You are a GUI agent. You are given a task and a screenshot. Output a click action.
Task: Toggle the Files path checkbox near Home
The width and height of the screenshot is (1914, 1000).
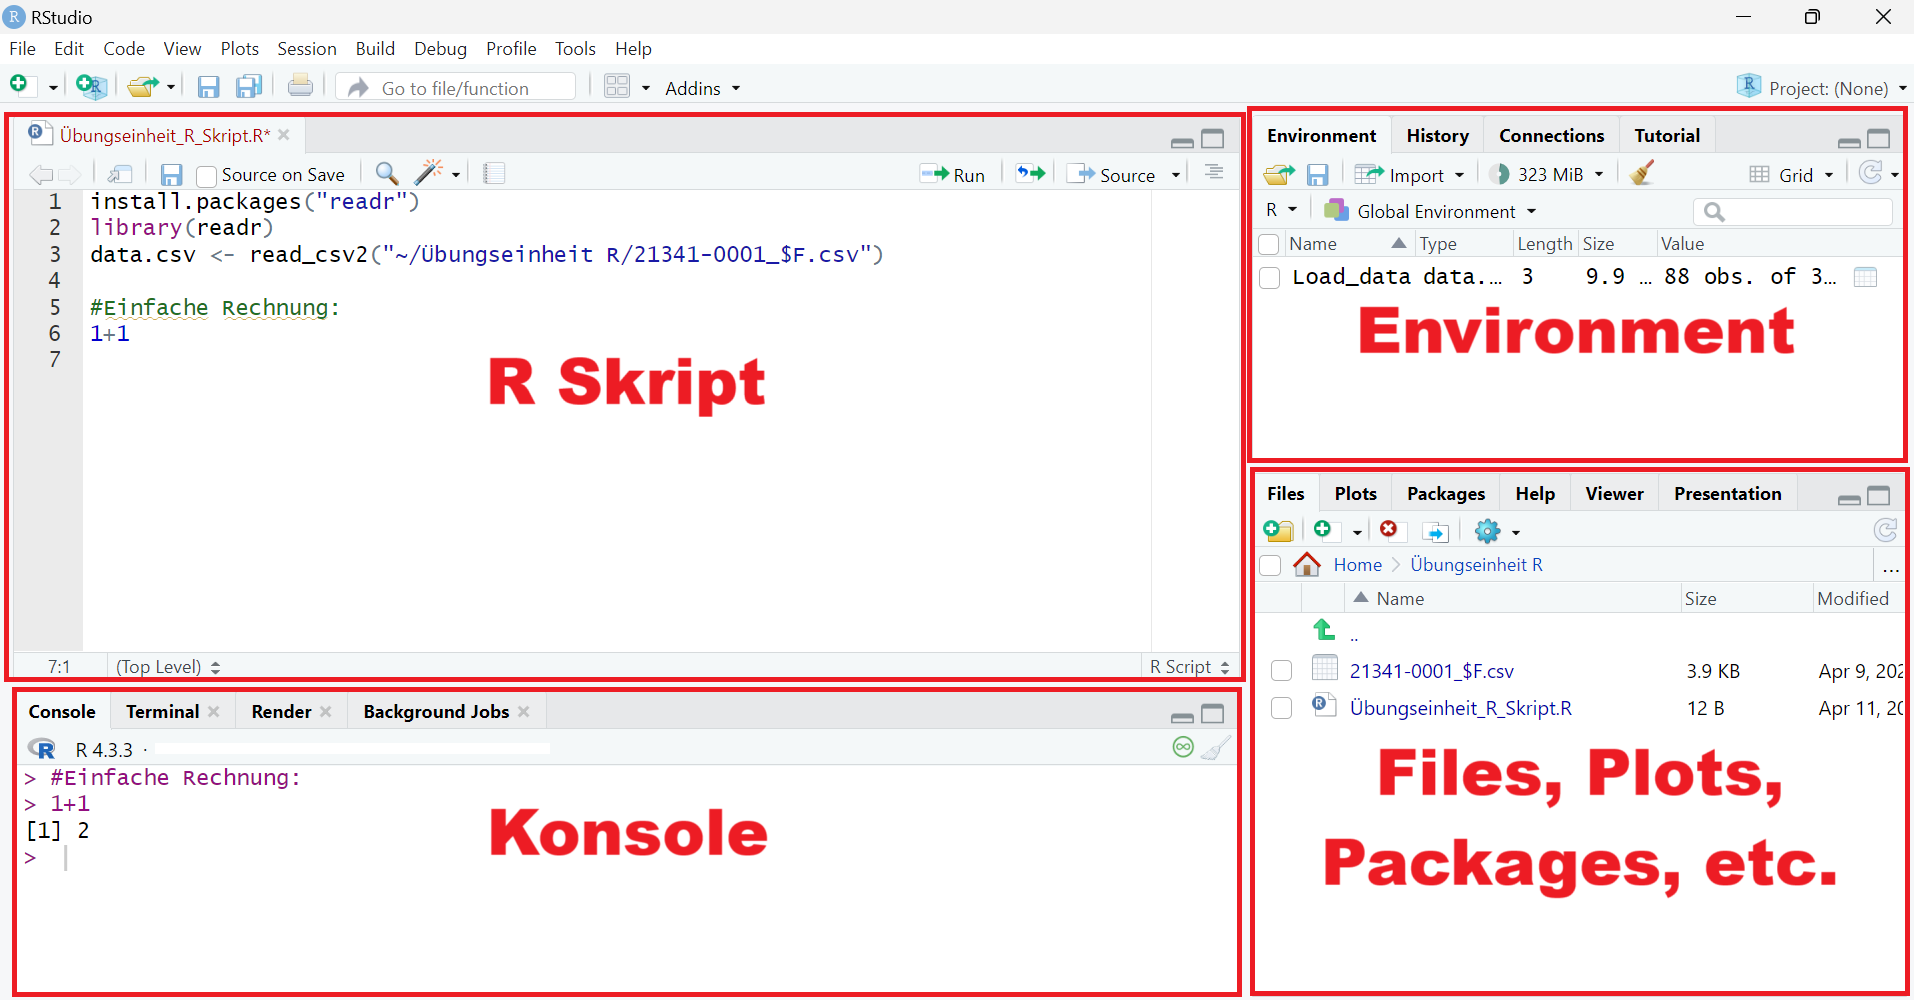[1270, 565]
